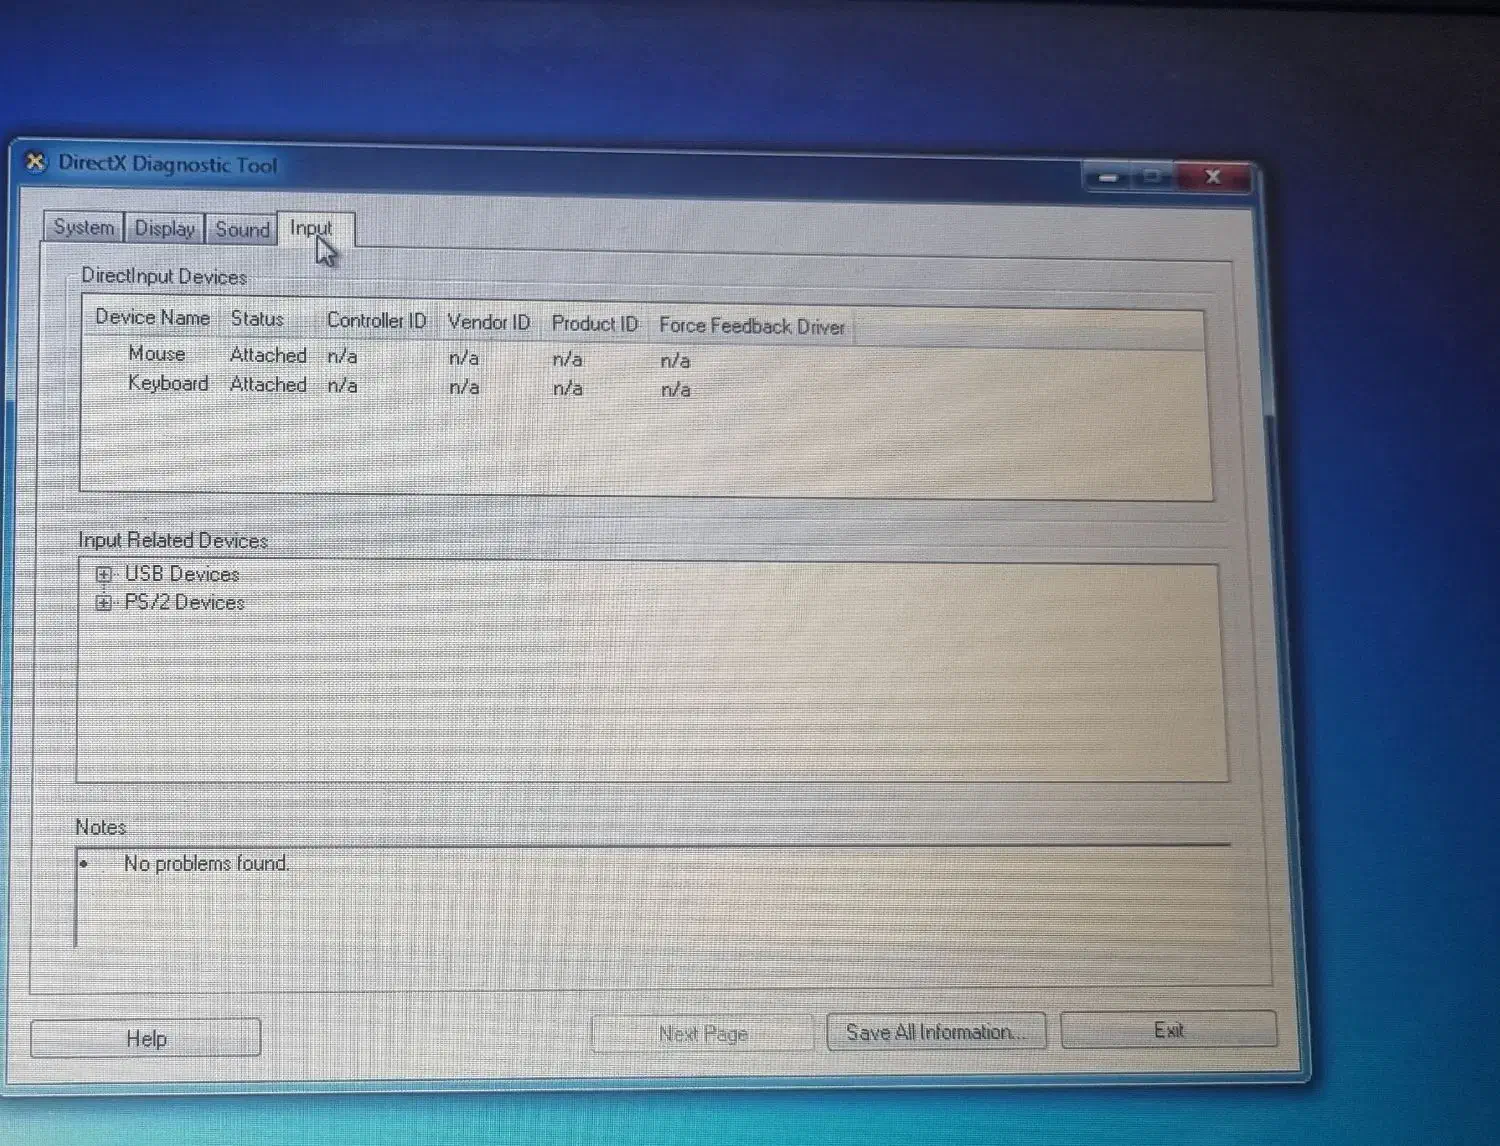Click the Force Feedback Driver column header
This screenshot has height=1146, width=1500.
point(752,326)
